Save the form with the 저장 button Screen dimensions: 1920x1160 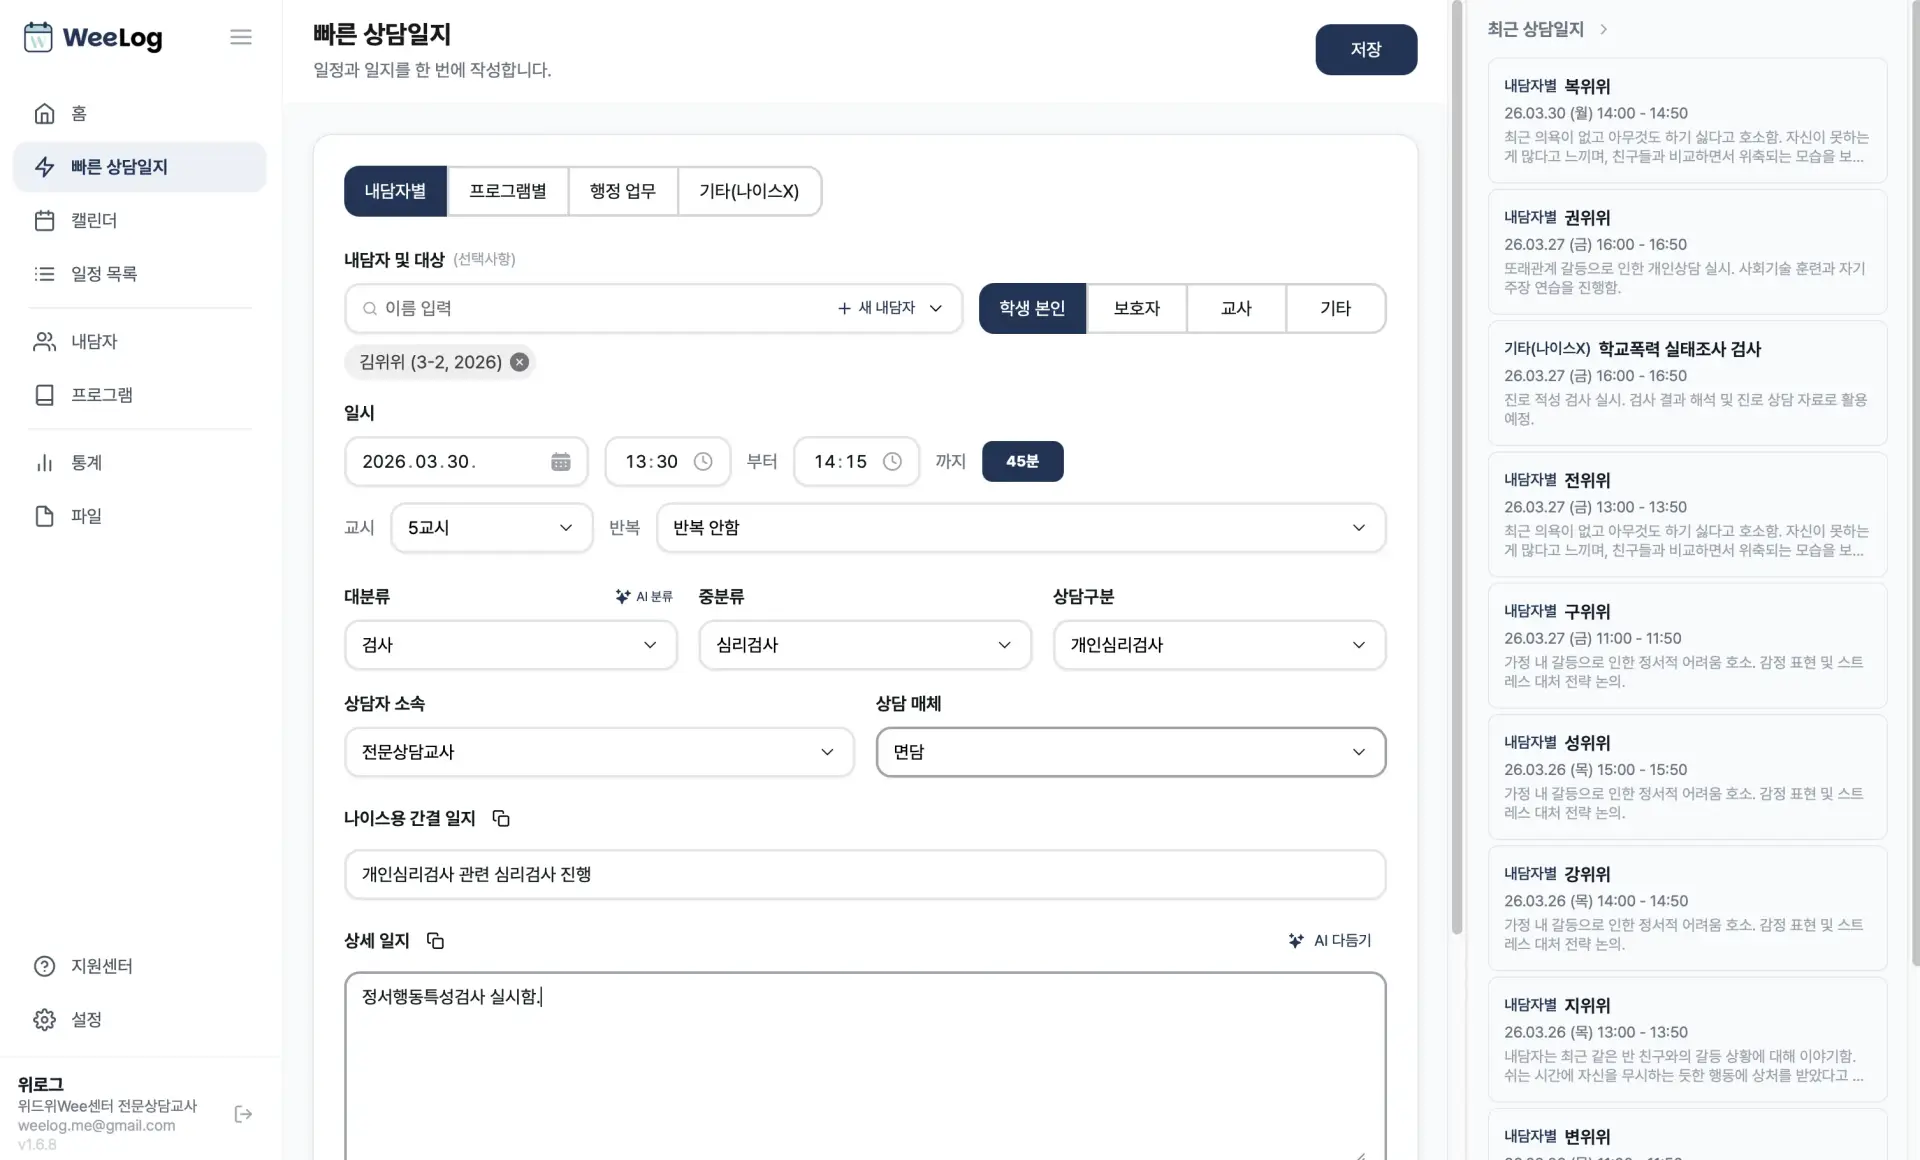pos(1366,49)
